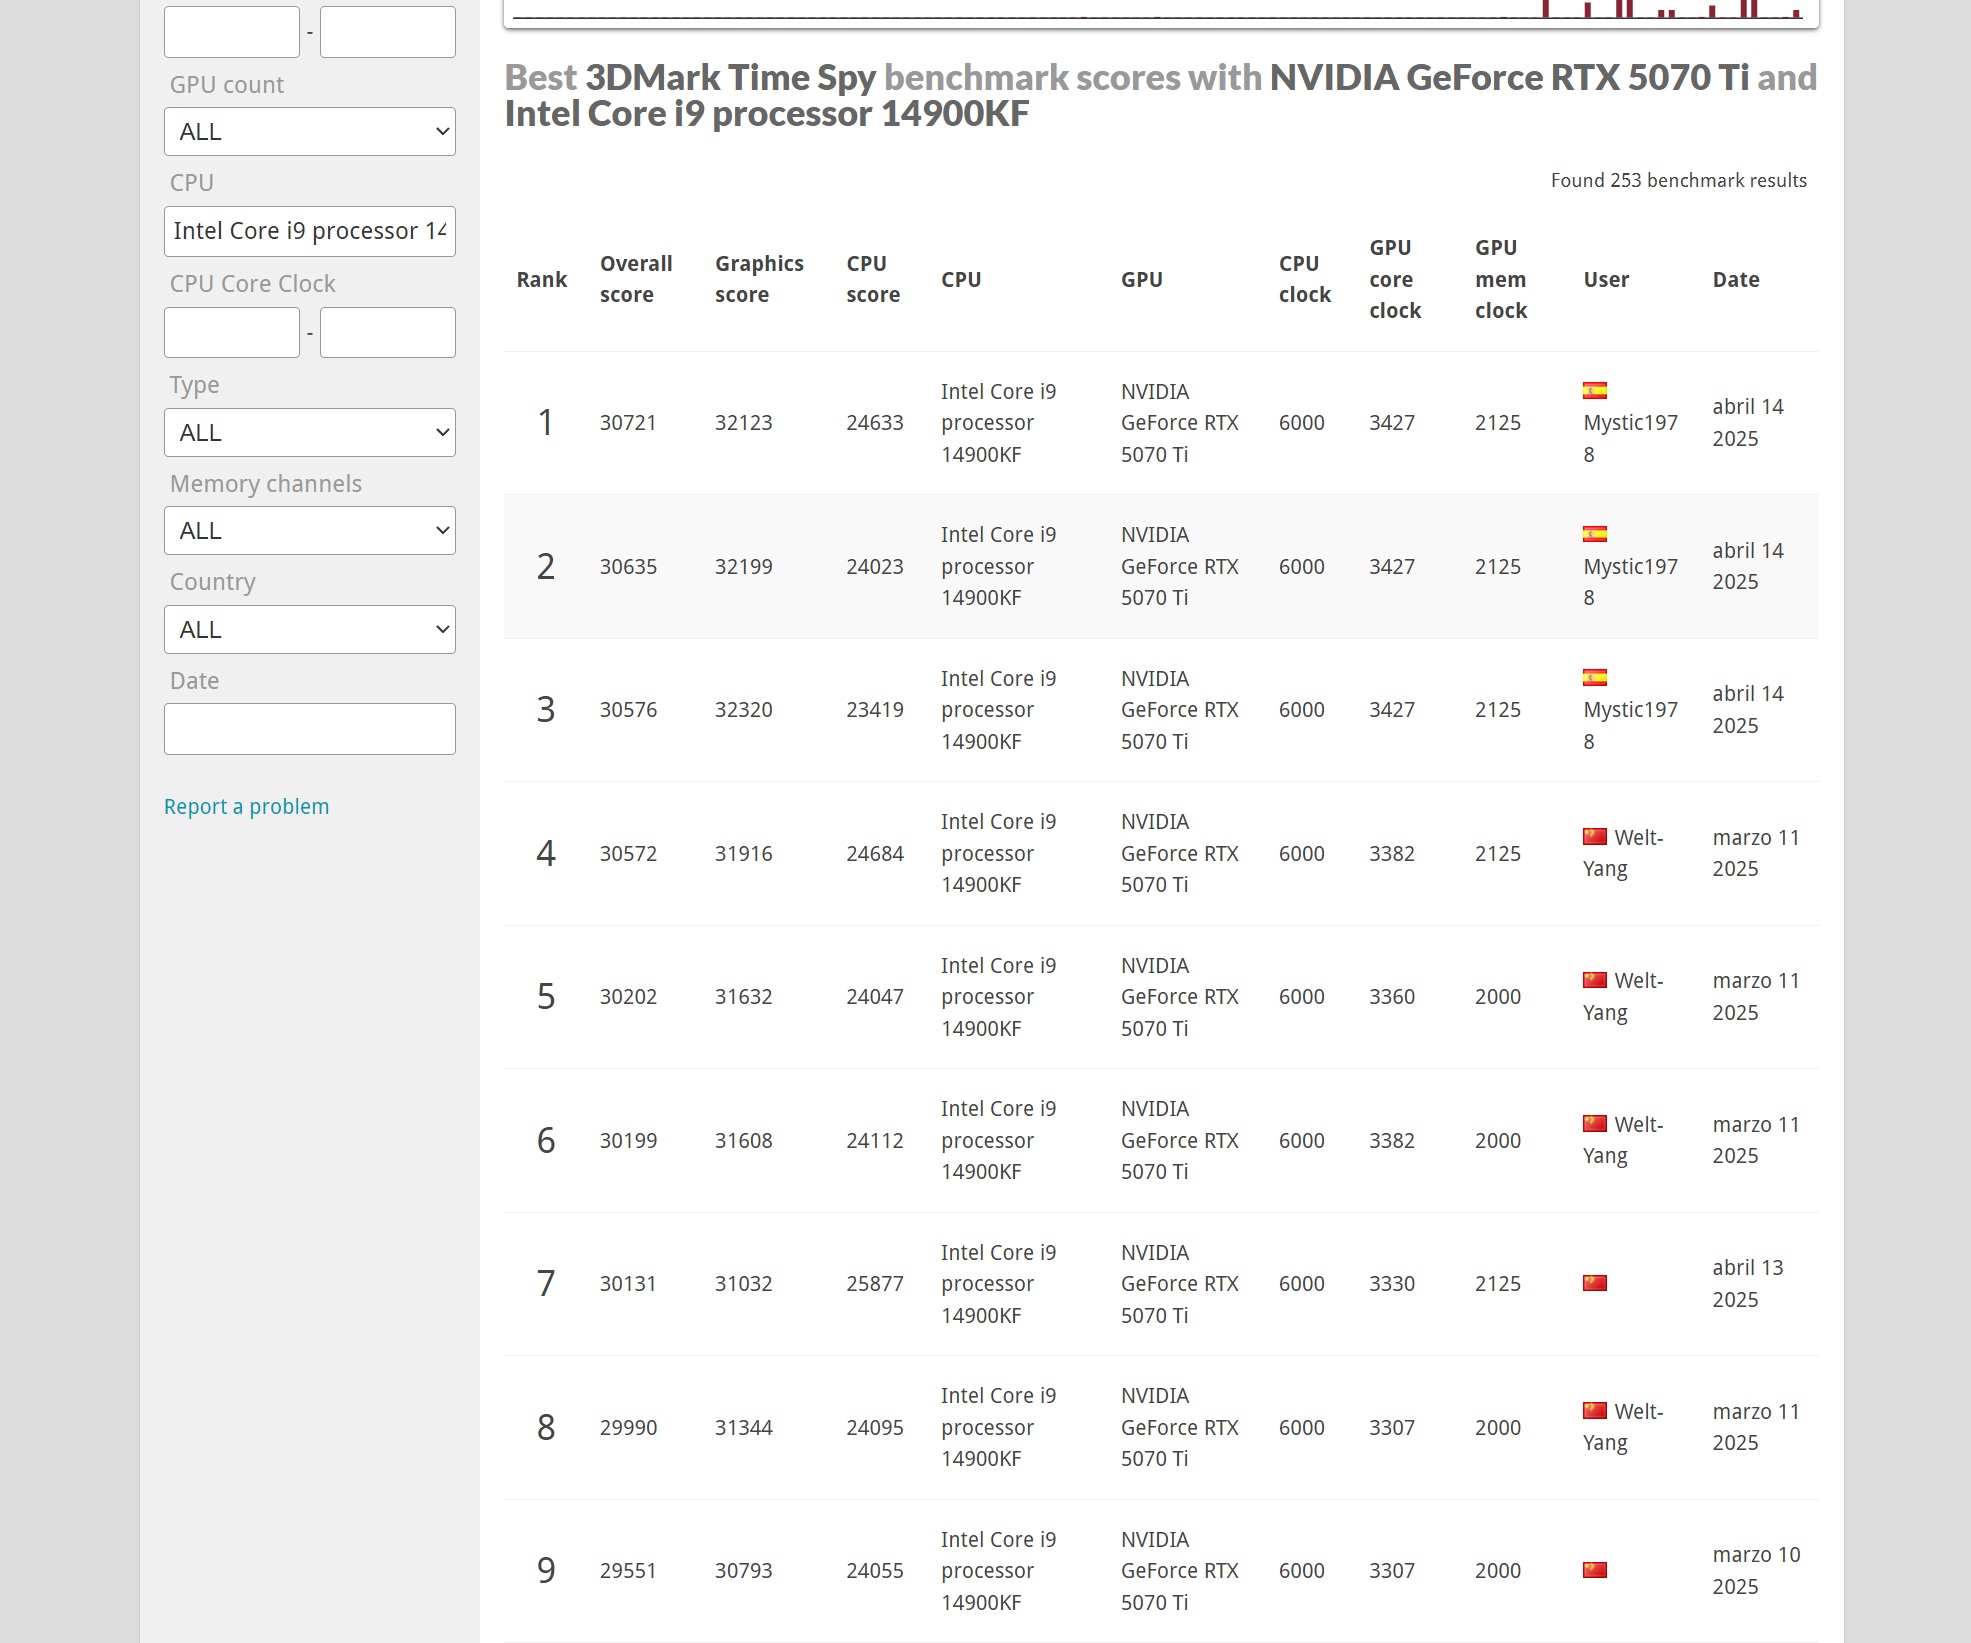Viewport: 1971px width, 1643px height.
Task: Click China flag icon in rank 8 row
Action: point(1595,1410)
